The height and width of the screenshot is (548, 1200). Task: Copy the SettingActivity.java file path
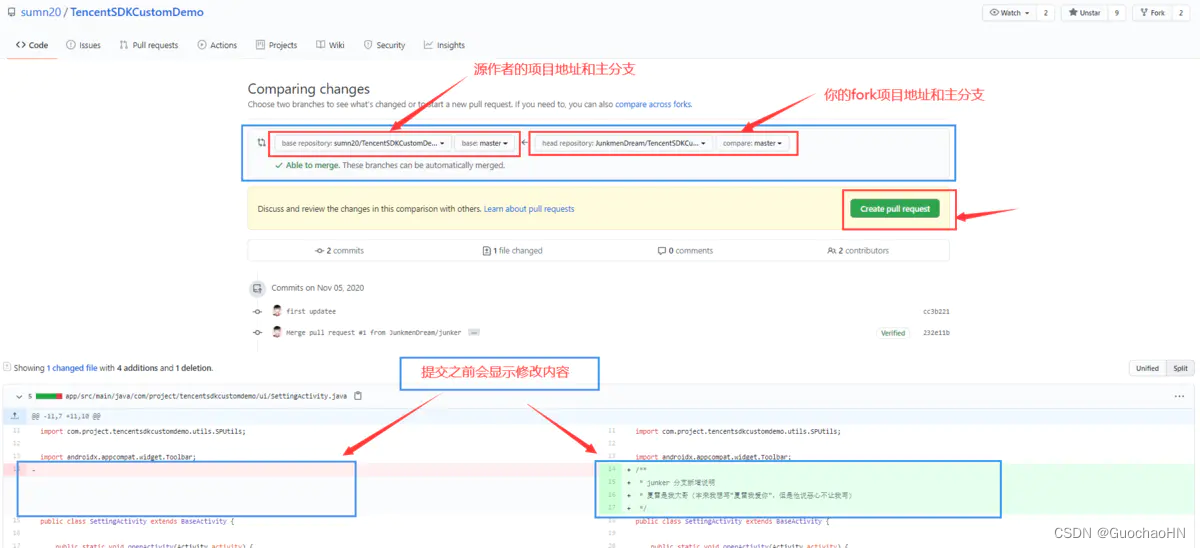point(358,396)
